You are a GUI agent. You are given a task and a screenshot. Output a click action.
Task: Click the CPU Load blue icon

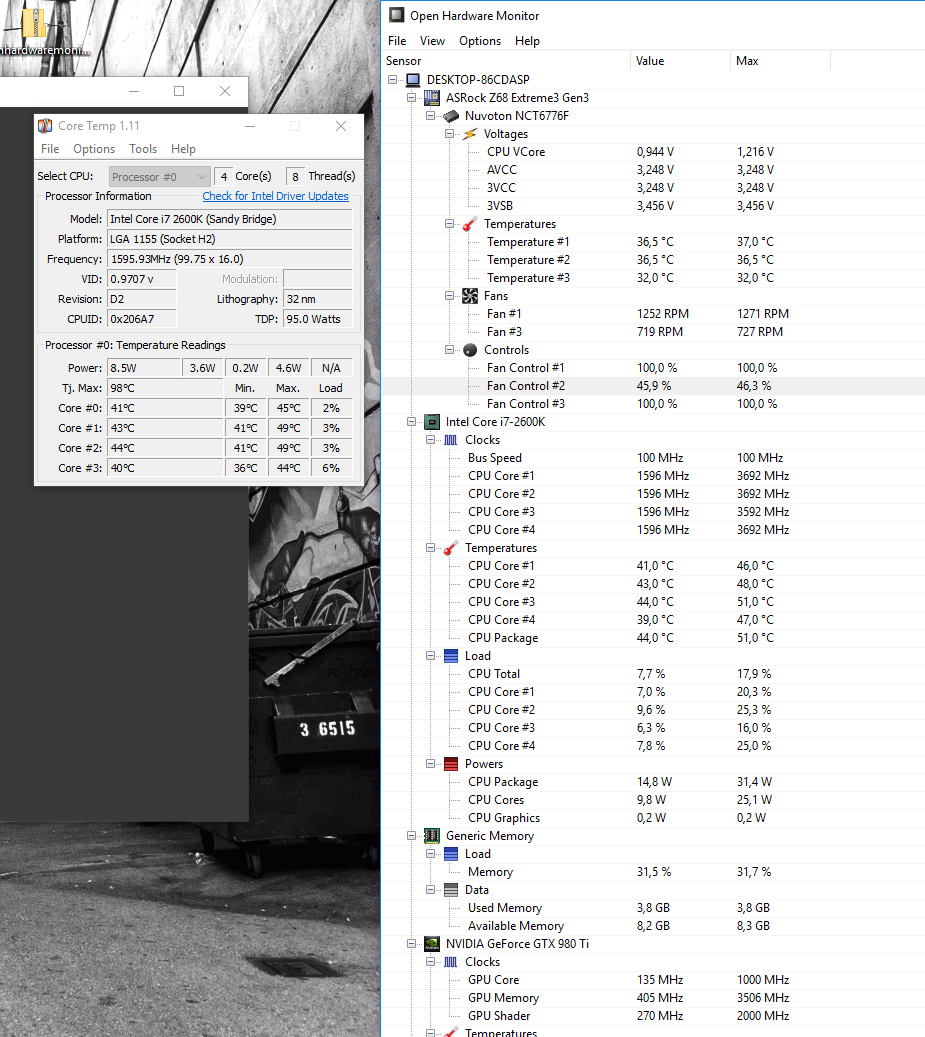tap(451, 656)
